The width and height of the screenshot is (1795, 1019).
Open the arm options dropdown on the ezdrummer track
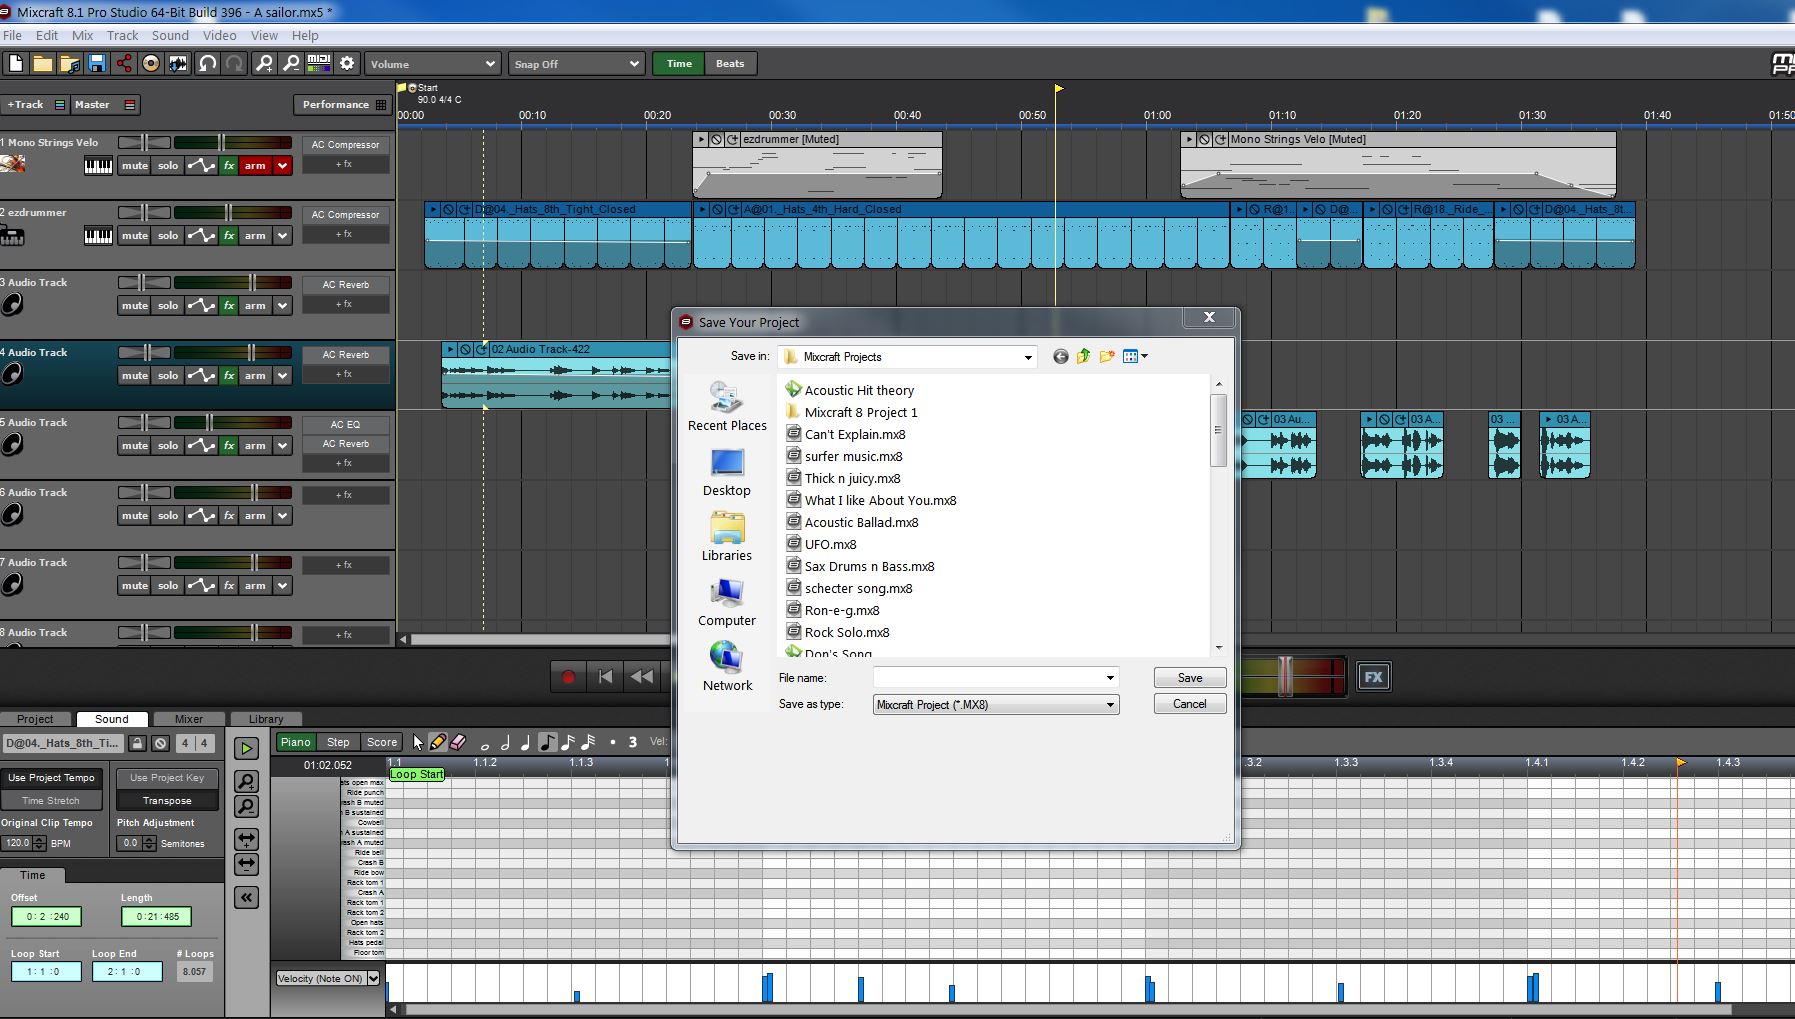tap(283, 236)
